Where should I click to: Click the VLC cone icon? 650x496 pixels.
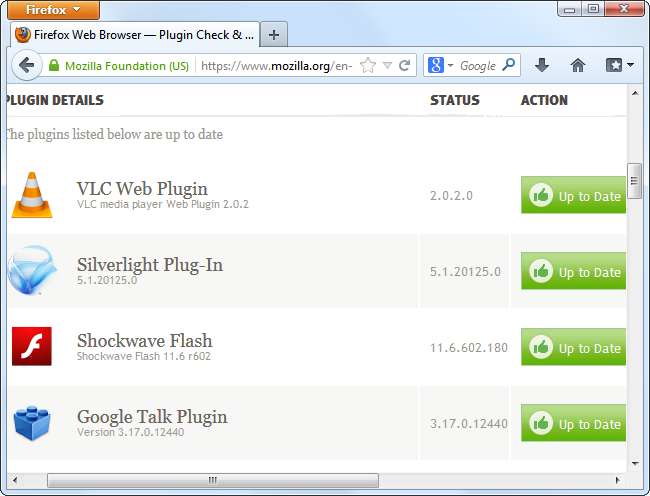pos(32,195)
